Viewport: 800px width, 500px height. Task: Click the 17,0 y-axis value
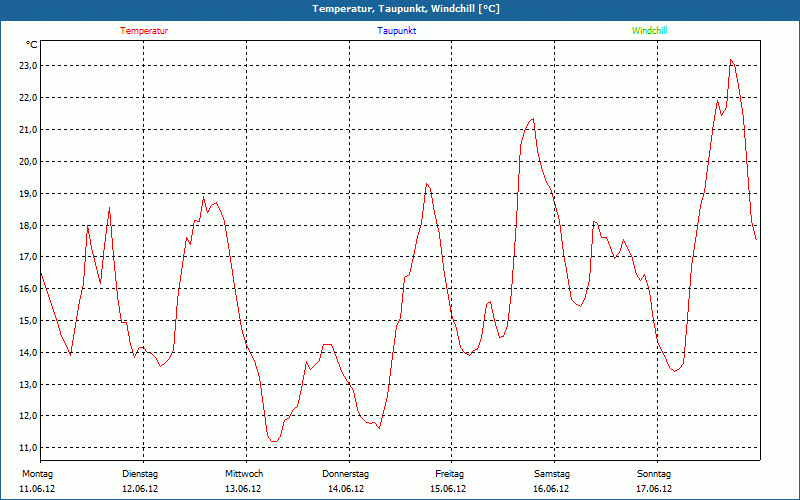coord(28,257)
